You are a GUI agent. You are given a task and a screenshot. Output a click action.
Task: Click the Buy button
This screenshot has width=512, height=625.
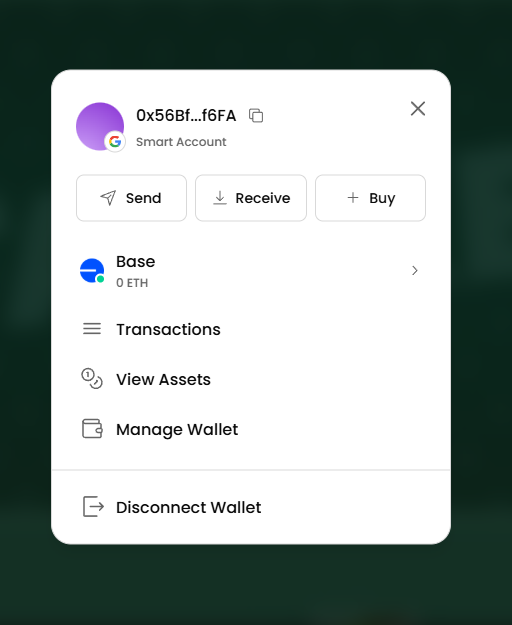pyautogui.click(x=371, y=198)
